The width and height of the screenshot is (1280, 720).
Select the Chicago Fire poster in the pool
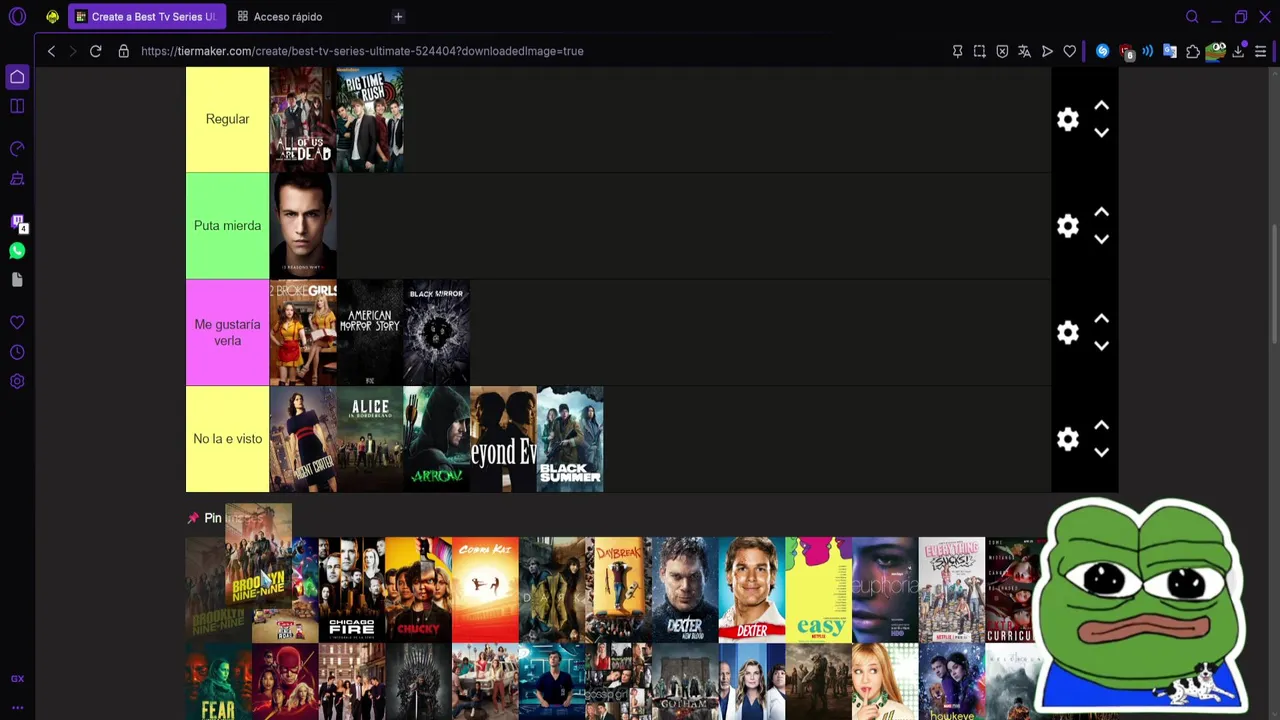coord(352,590)
